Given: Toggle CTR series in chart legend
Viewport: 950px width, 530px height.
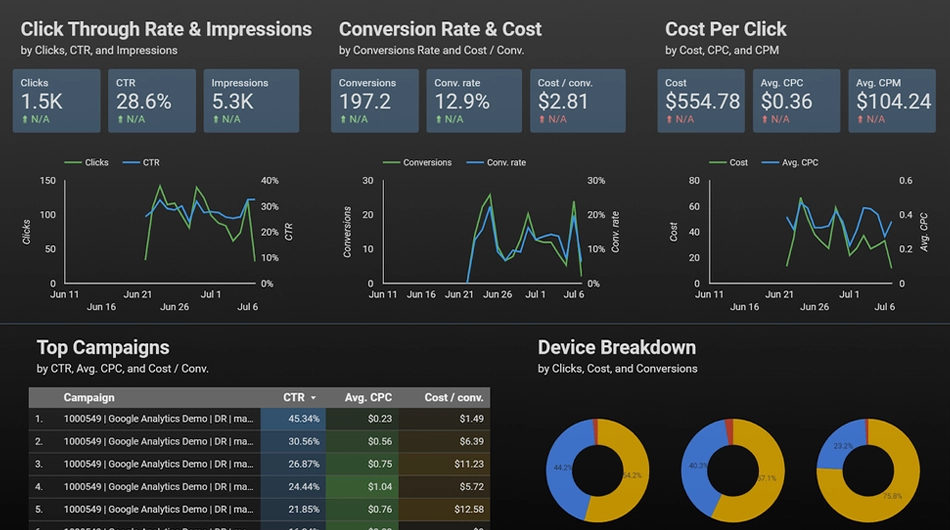Looking at the screenshot, I should 141,162.
